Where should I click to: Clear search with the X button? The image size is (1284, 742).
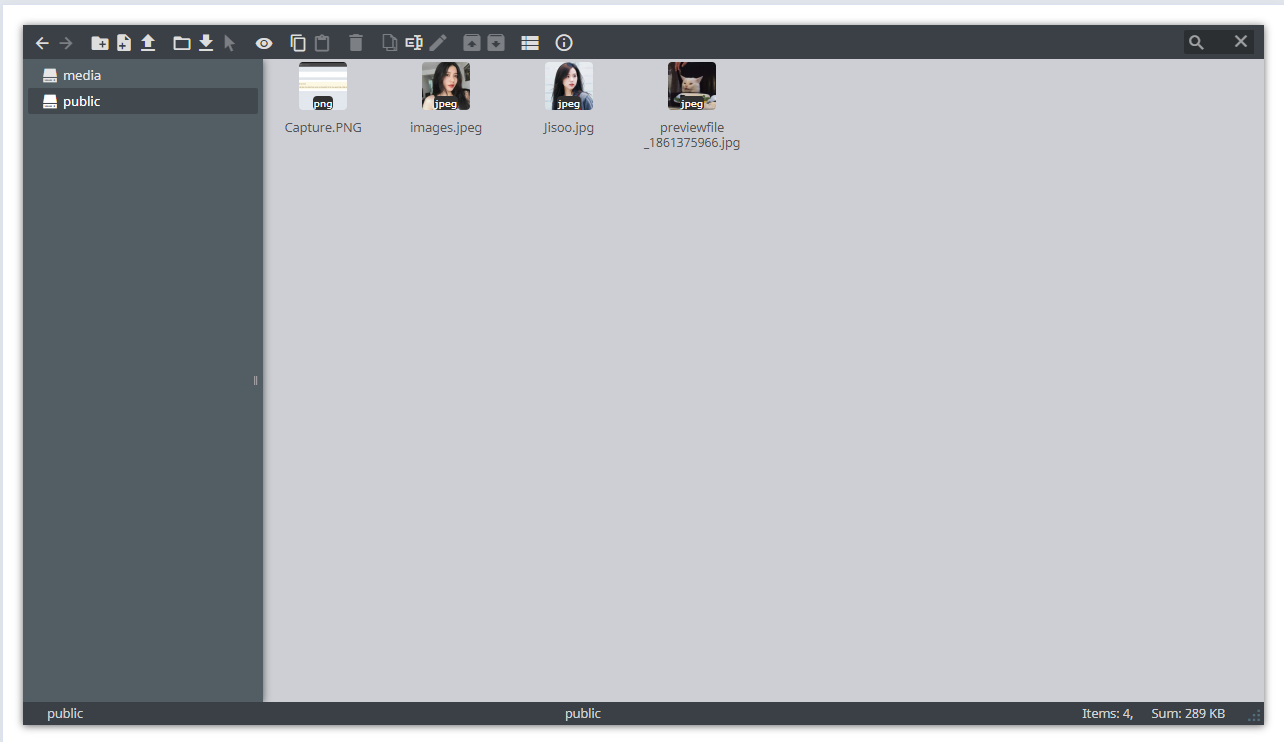tap(1241, 42)
